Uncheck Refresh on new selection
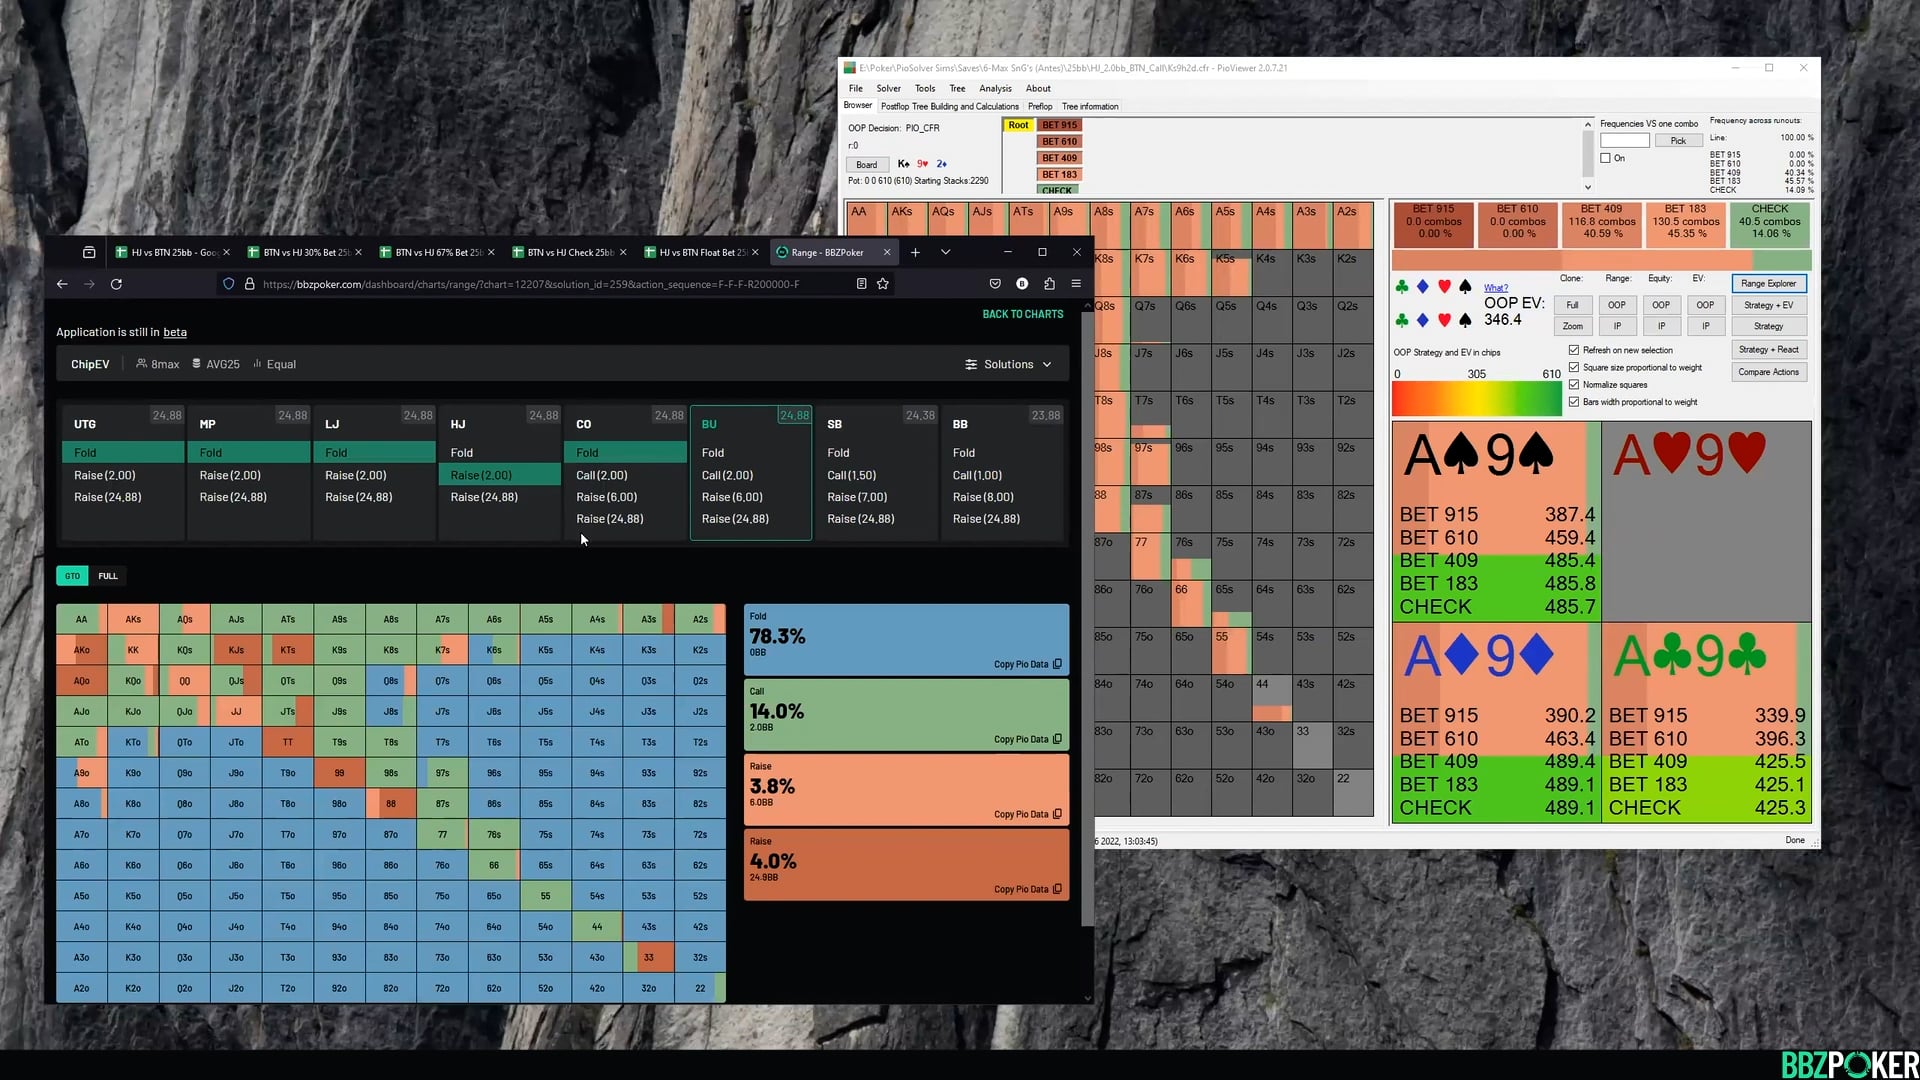Image resolution: width=1920 pixels, height=1080 pixels. [1575, 350]
